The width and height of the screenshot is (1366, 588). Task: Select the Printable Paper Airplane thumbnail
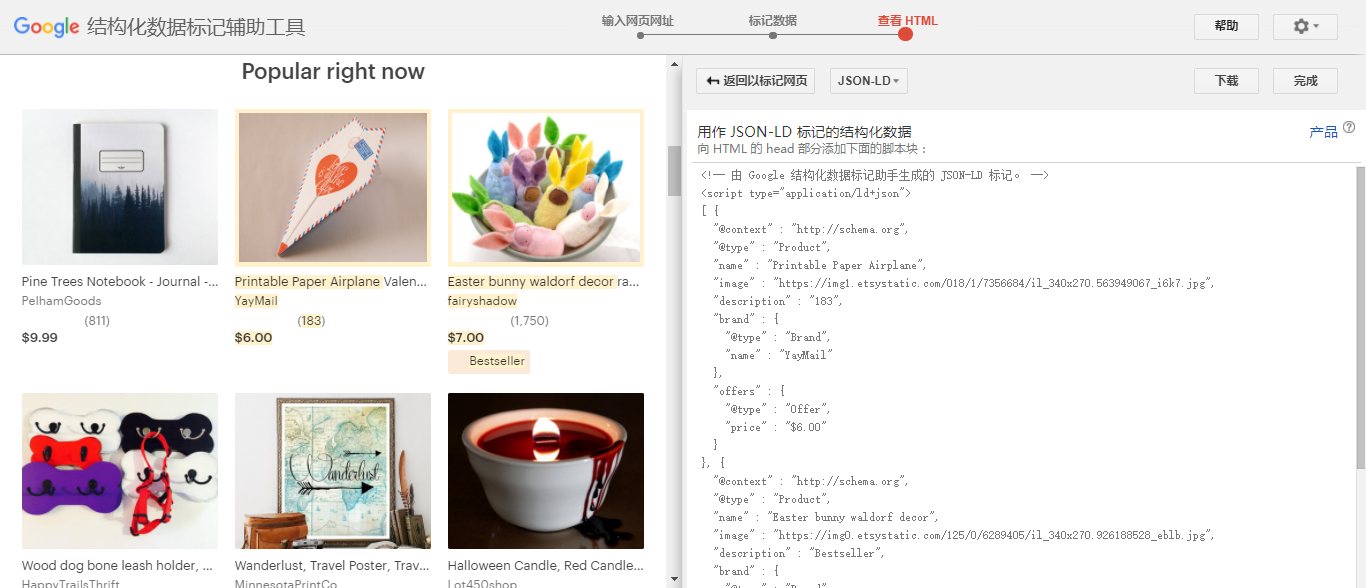point(333,187)
